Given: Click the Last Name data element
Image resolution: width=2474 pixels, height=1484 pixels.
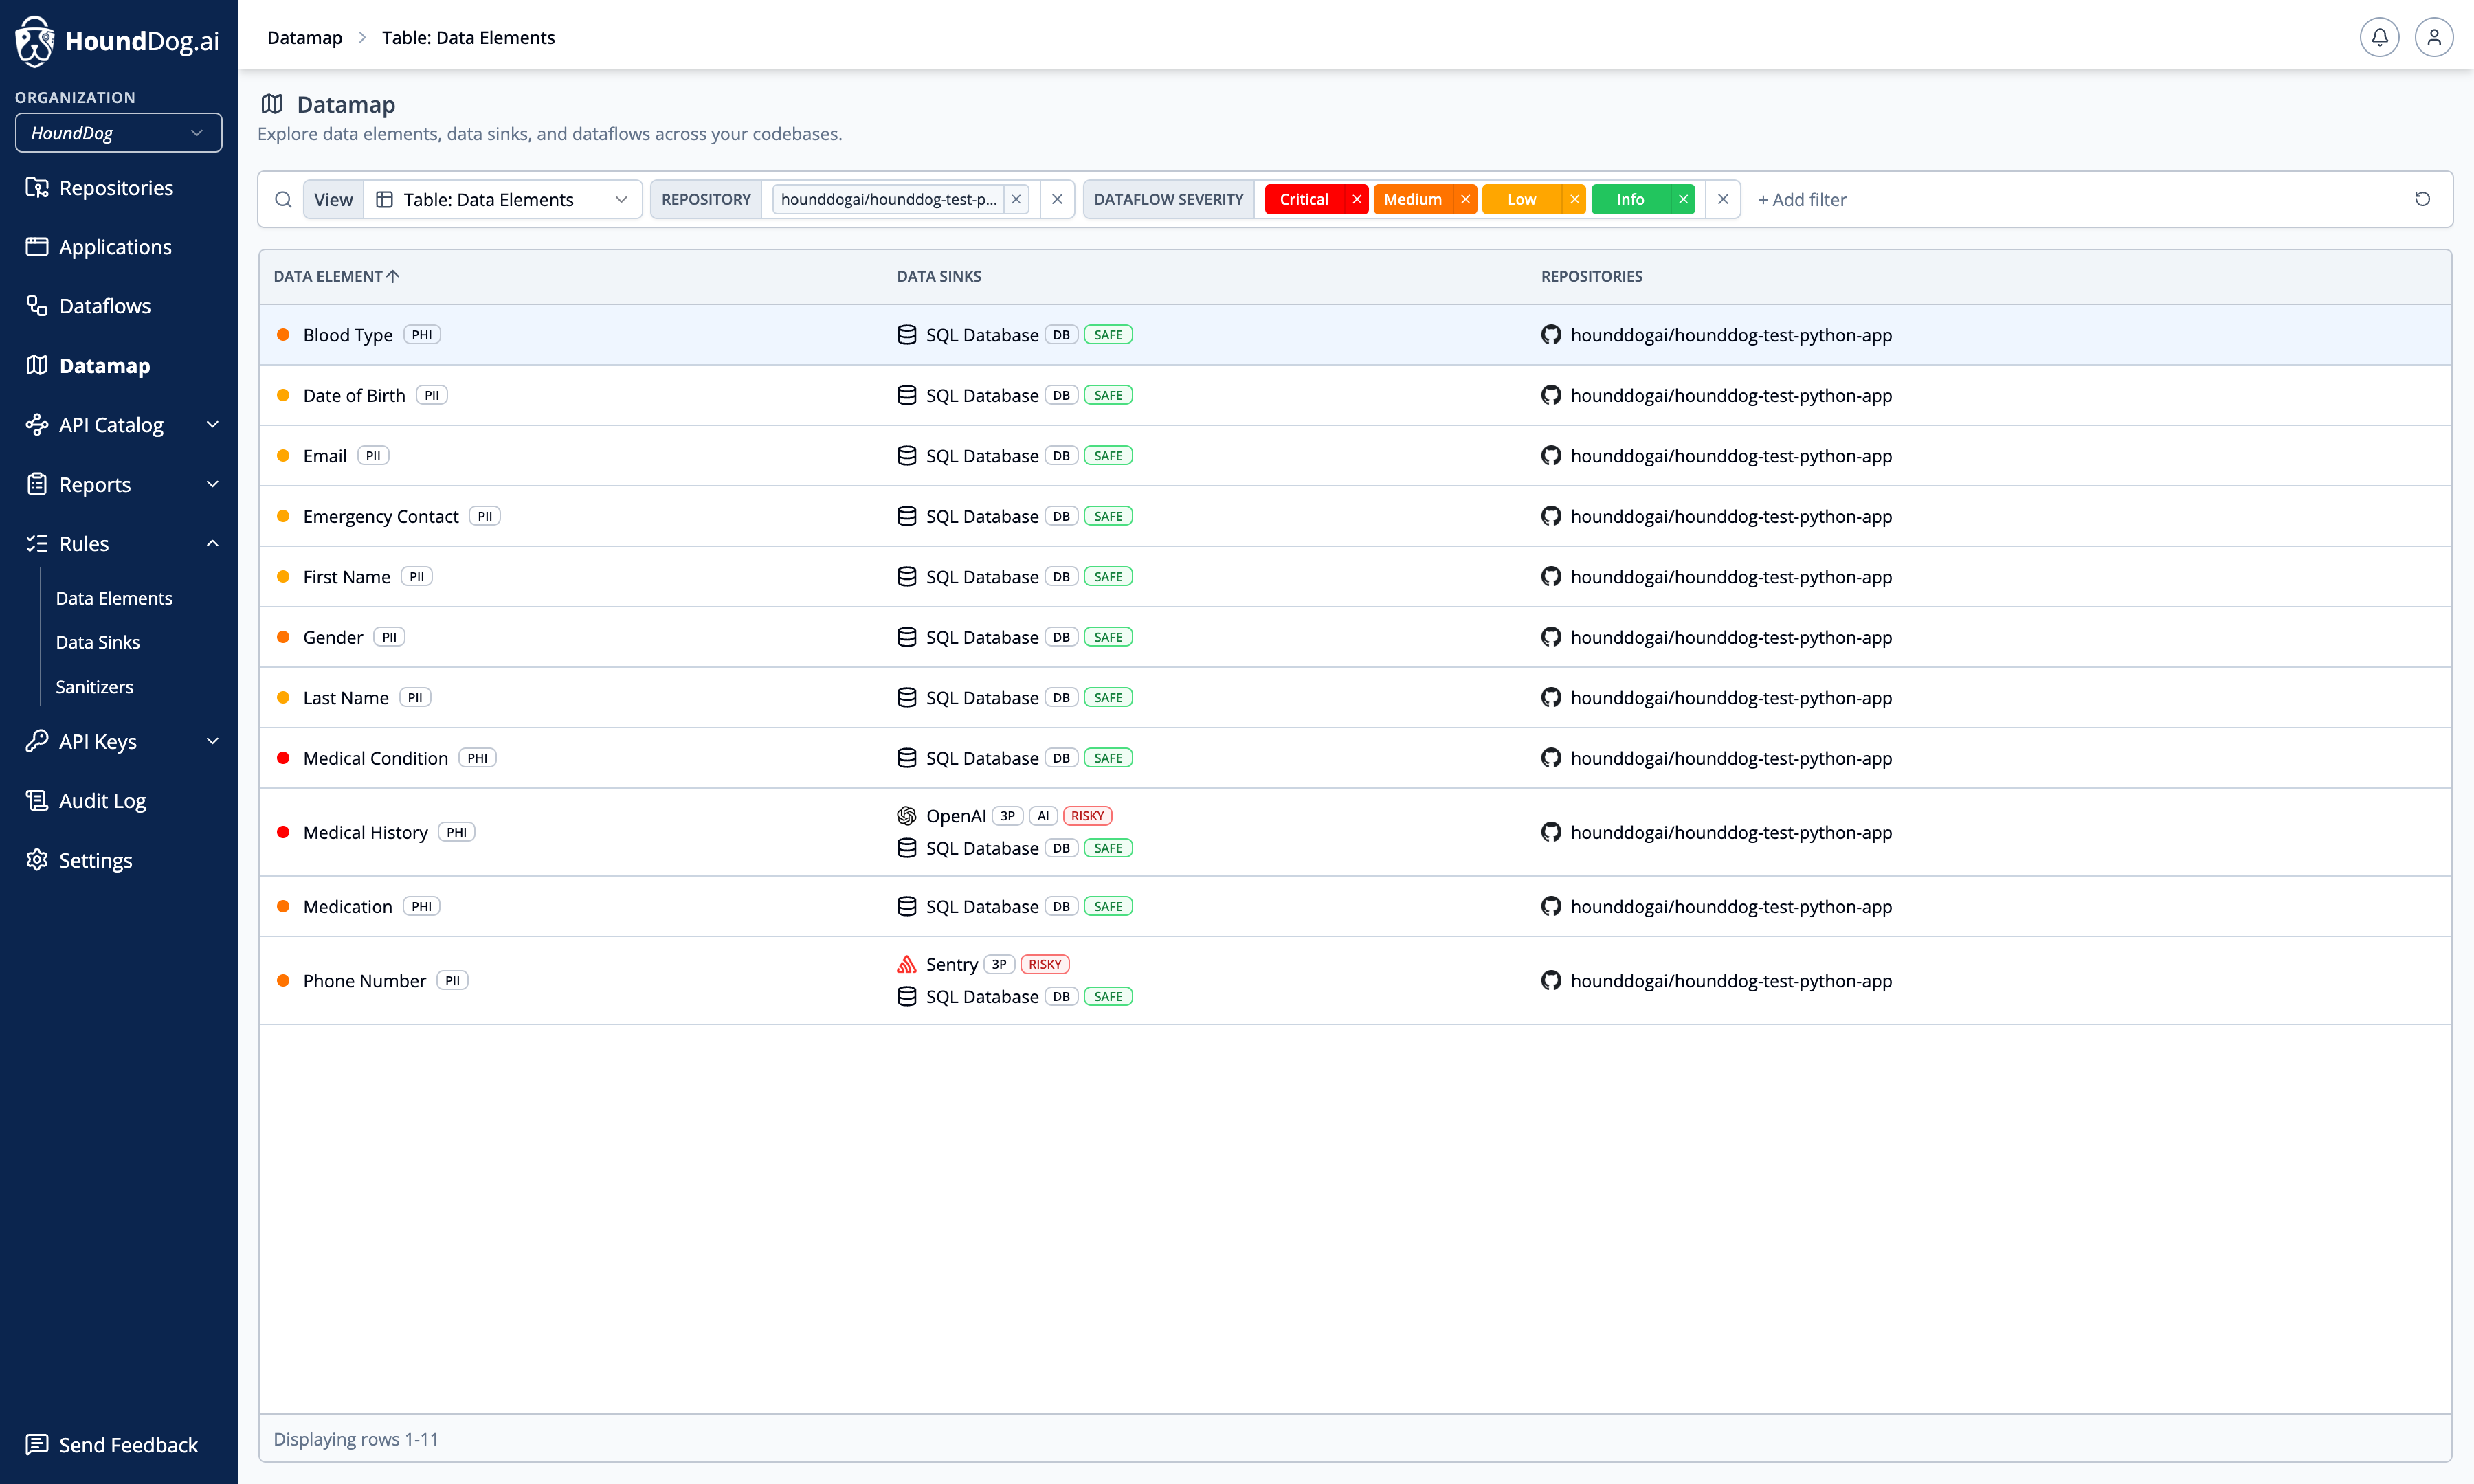Looking at the screenshot, I should [345, 698].
